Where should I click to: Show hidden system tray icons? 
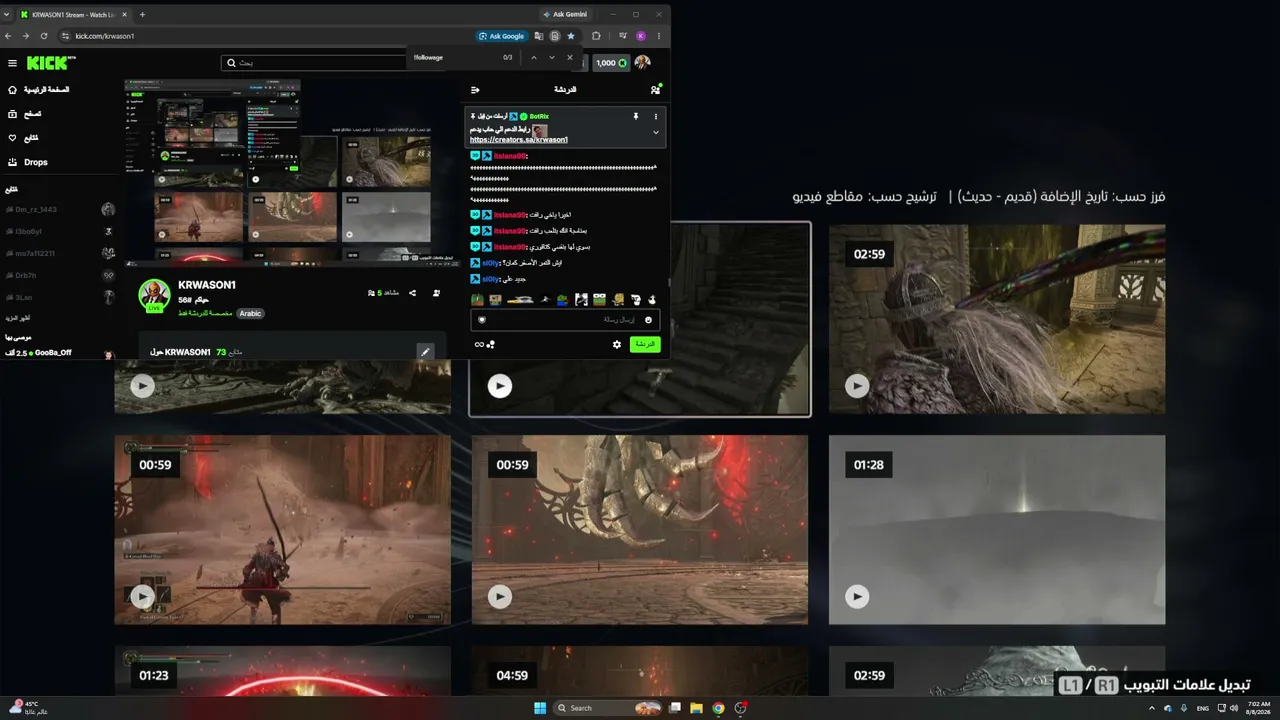pos(1153,708)
